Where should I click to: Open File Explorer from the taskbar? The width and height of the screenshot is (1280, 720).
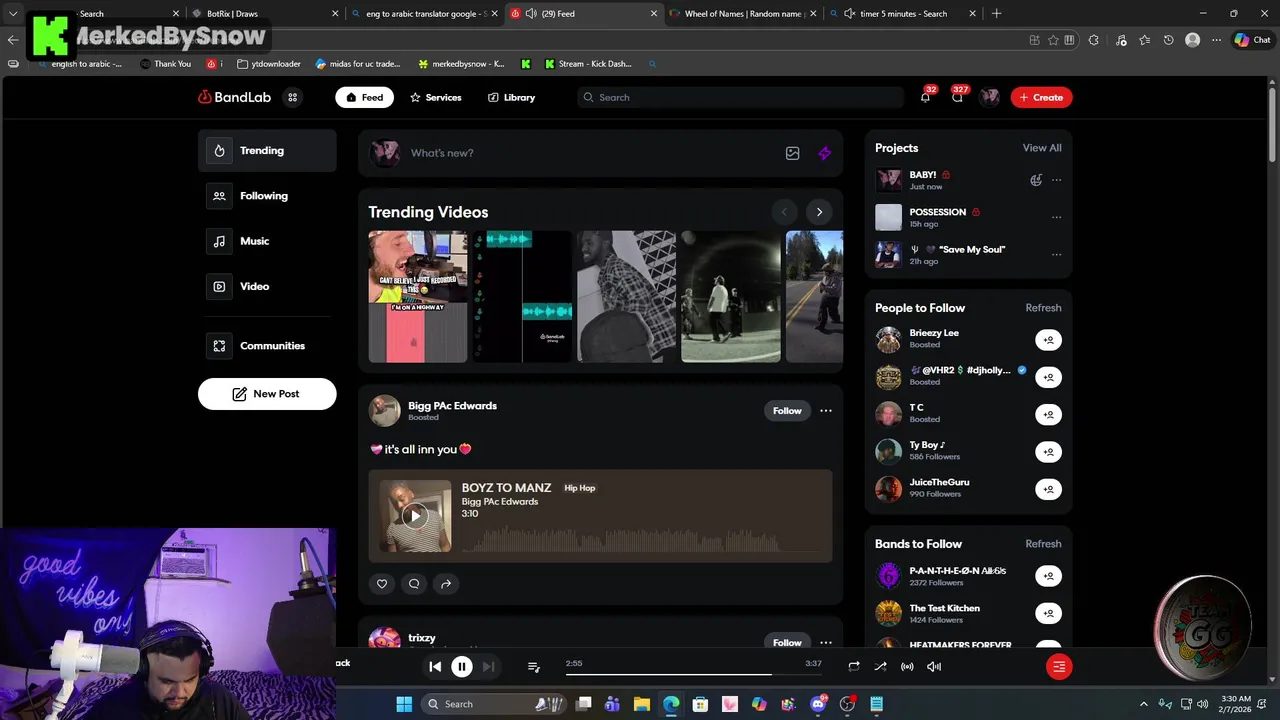pyautogui.click(x=642, y=704)
